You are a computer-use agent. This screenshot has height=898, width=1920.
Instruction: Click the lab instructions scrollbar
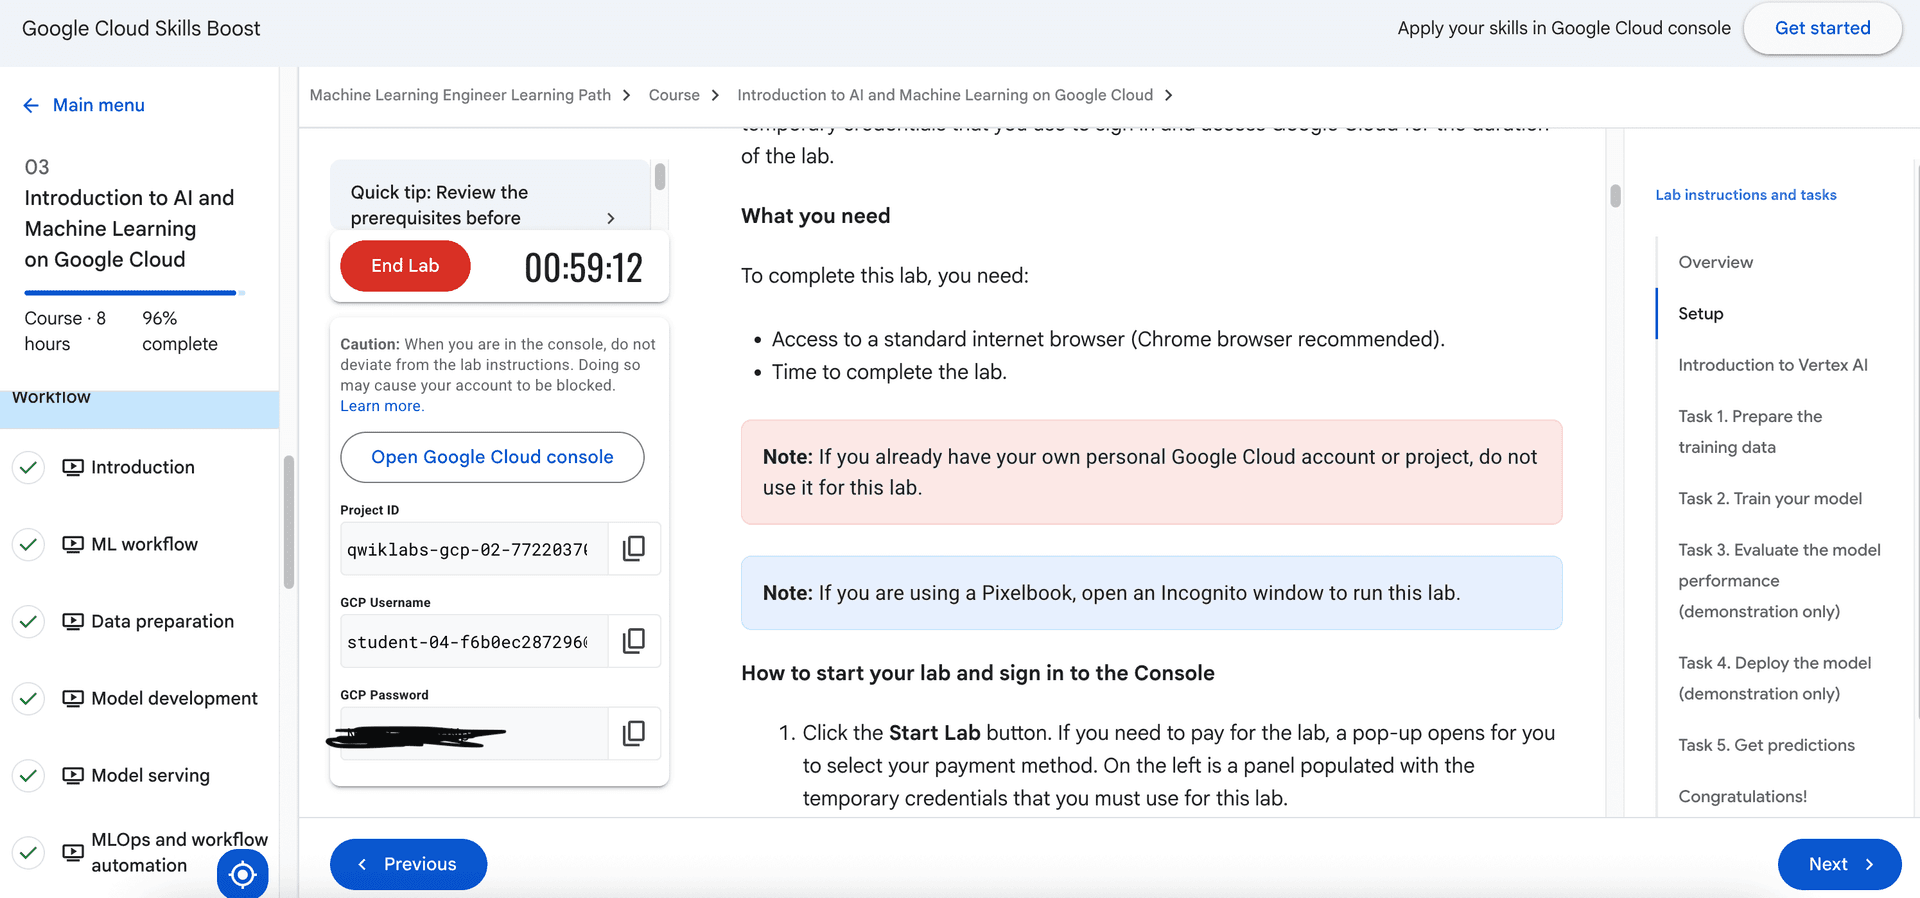(x=1615, y=195)
